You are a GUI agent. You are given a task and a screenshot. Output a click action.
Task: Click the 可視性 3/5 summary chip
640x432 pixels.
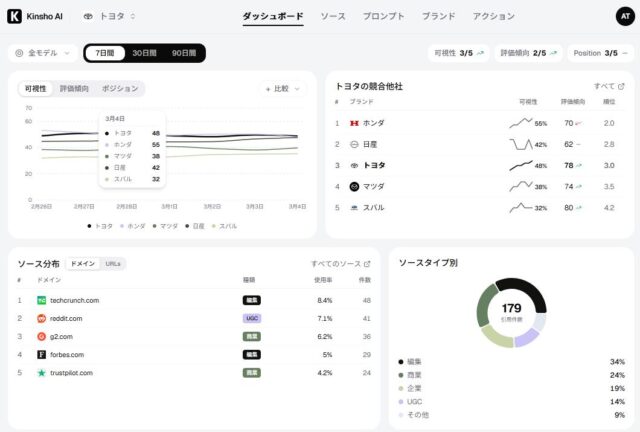458,53
